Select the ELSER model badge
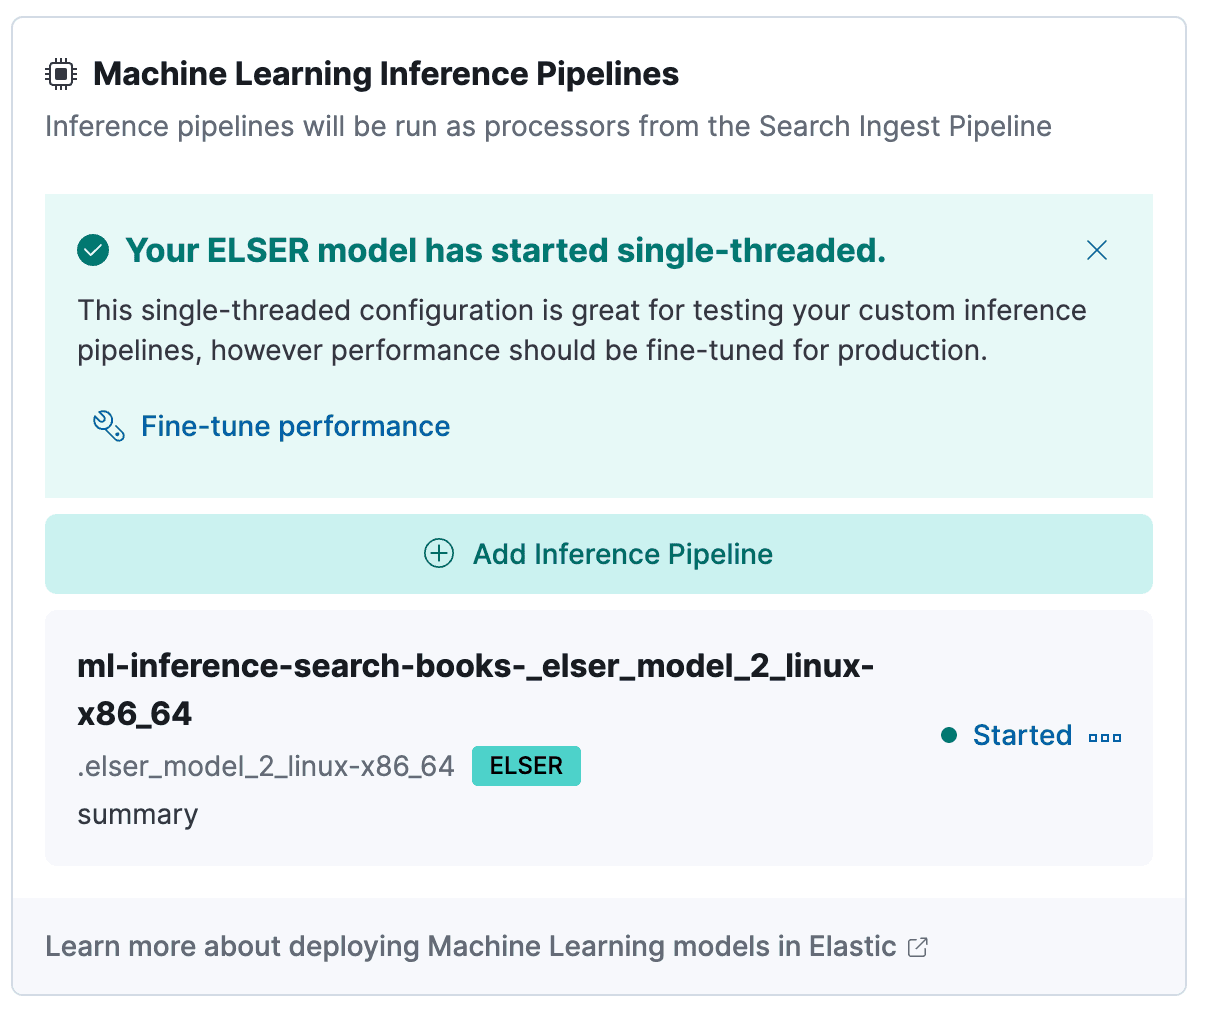The height and width of the screenshot is (1010, 1216). pyautogui.click(x=526, y=765)
